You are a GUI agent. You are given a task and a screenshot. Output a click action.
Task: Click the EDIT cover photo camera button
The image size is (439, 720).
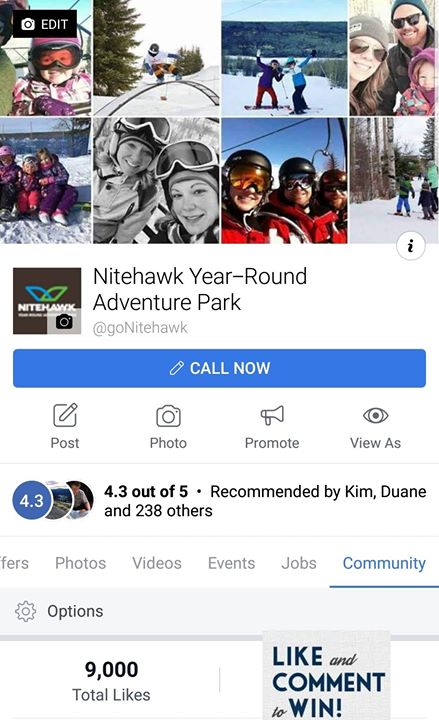[45, 24]
